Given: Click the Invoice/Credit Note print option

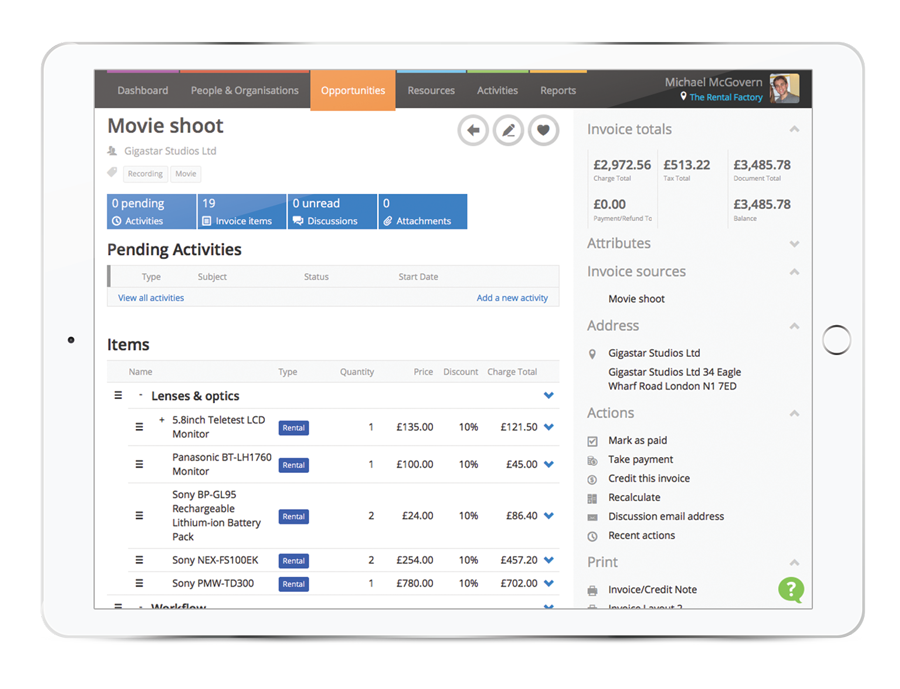Looking at the screenshot, I should tap(653, 590).
